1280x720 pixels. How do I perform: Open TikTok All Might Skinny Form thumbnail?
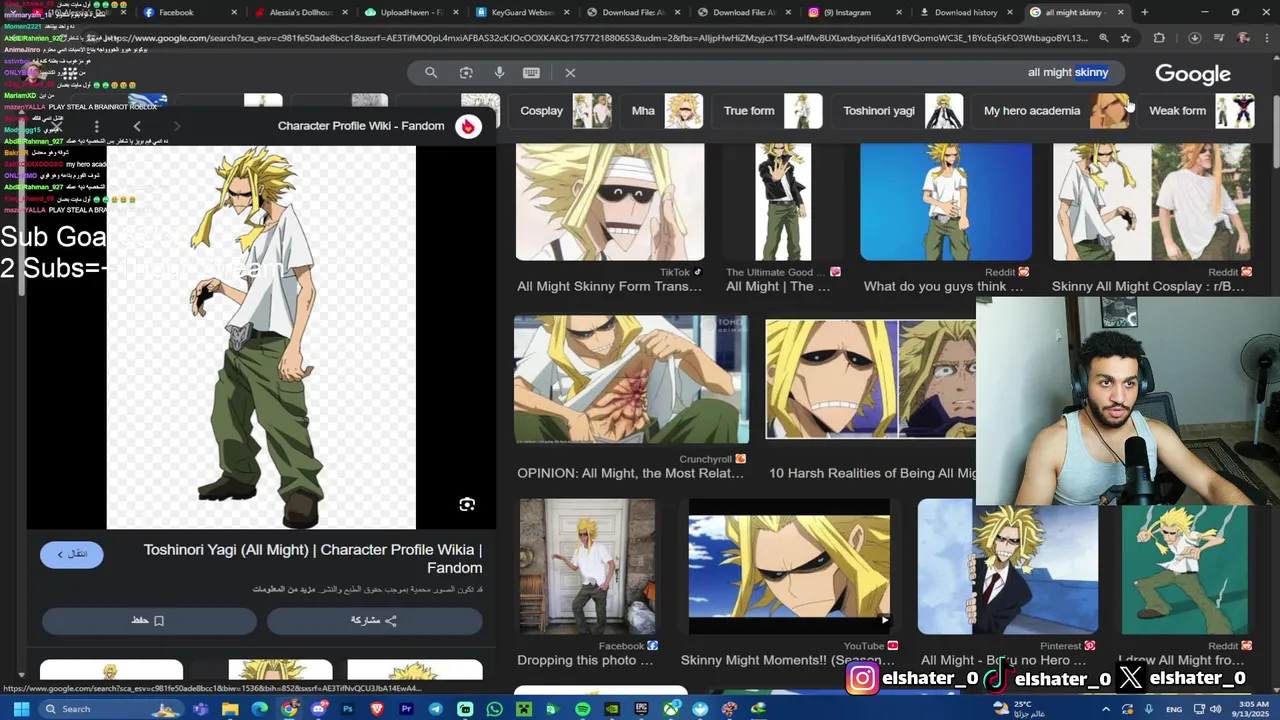click(610, 202)
